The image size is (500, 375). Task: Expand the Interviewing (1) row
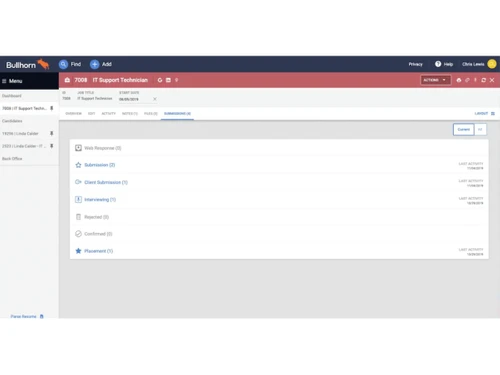click(x=279, y=200)
